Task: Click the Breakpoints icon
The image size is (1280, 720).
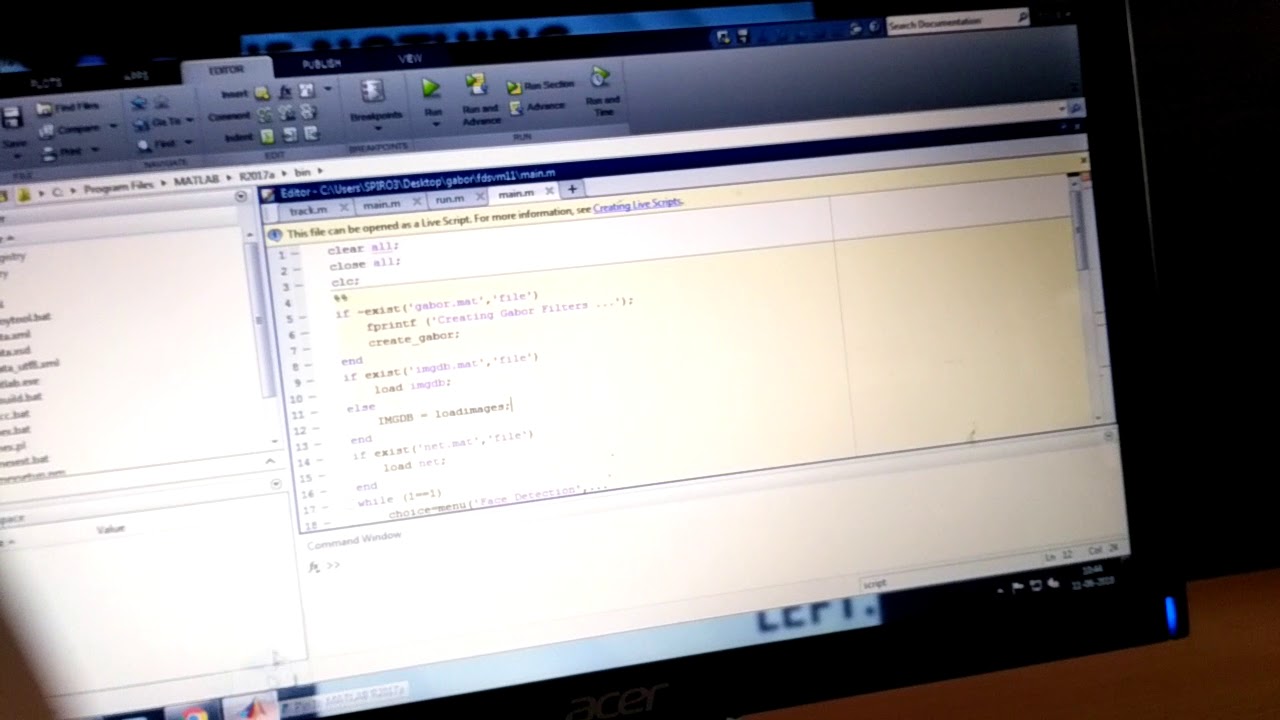Action: (x=373, y=92)
